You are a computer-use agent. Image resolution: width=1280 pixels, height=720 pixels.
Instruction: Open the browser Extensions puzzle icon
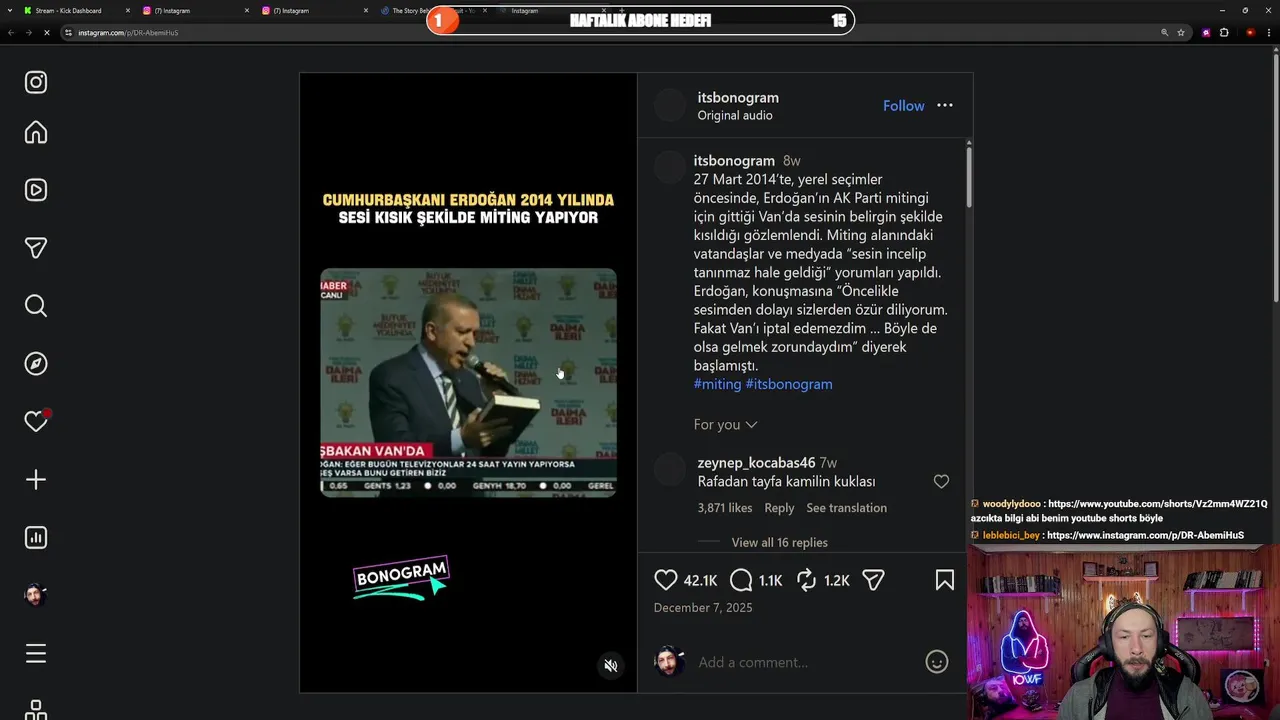[x=1224, y=33]
